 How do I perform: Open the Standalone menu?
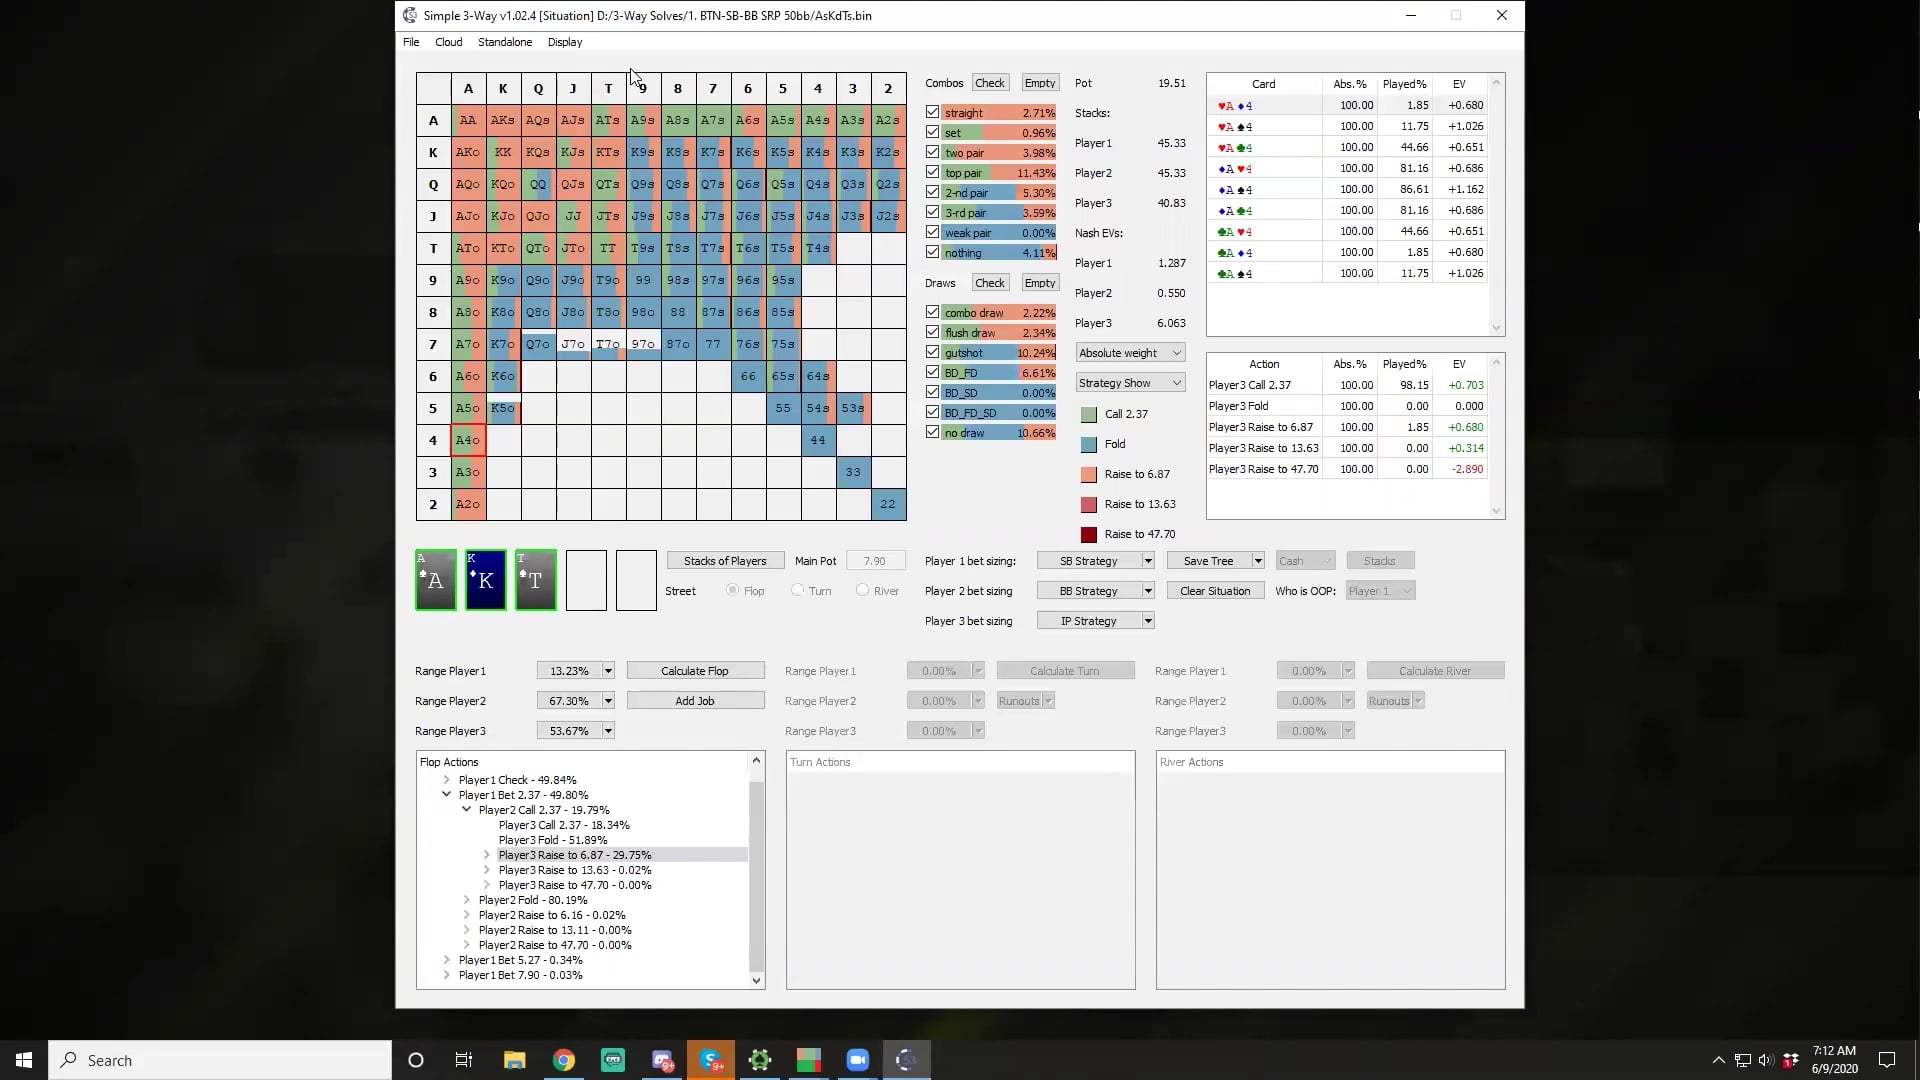click(x=504, y=42)
